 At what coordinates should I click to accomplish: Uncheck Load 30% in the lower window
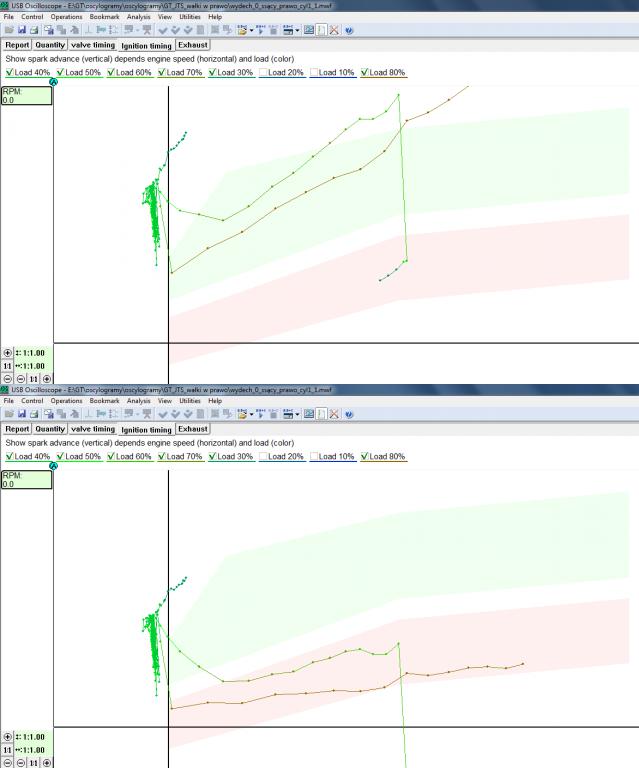click(213, 456)
